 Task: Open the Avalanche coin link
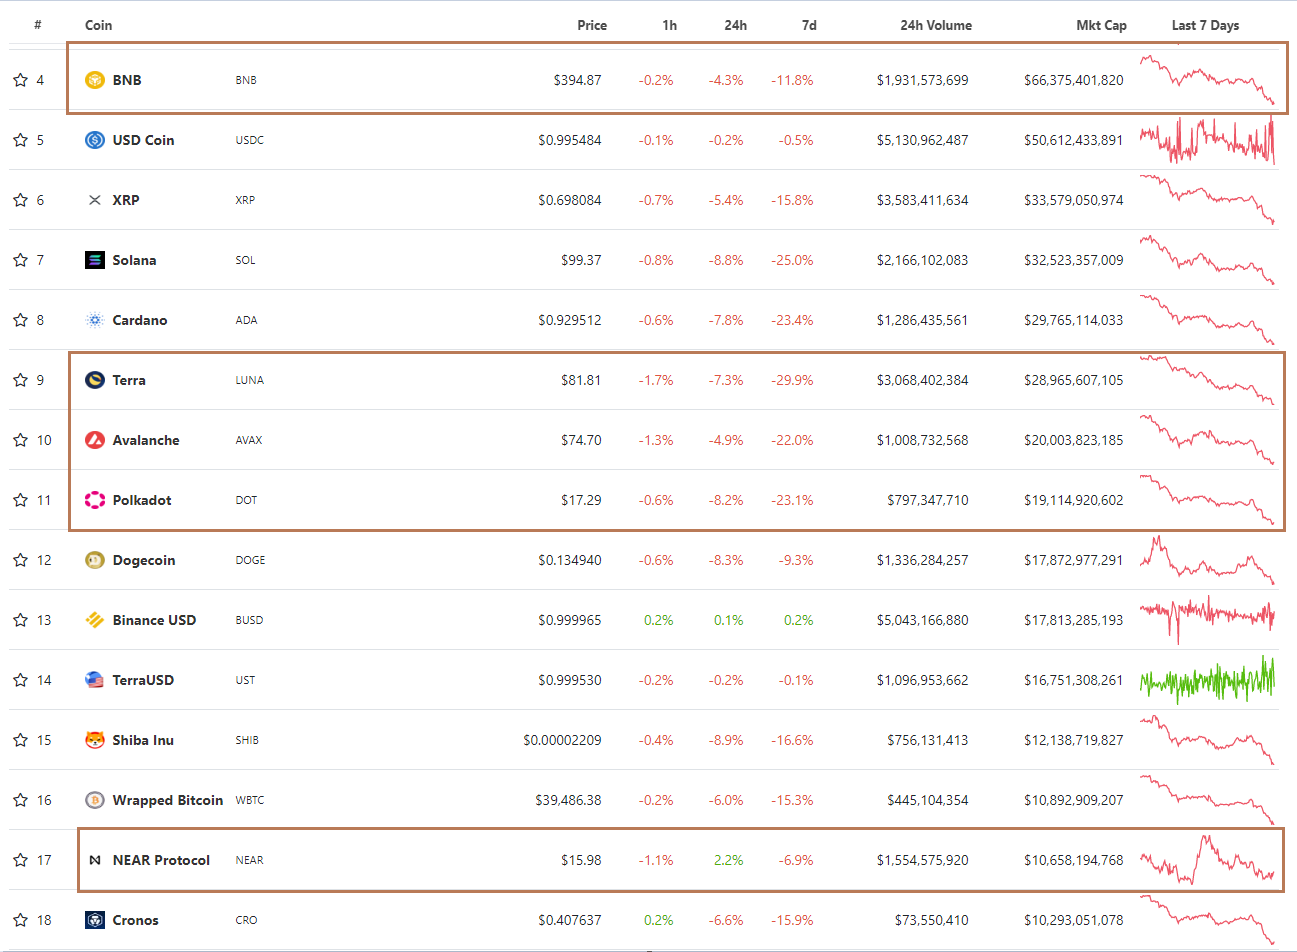point(146,440)
